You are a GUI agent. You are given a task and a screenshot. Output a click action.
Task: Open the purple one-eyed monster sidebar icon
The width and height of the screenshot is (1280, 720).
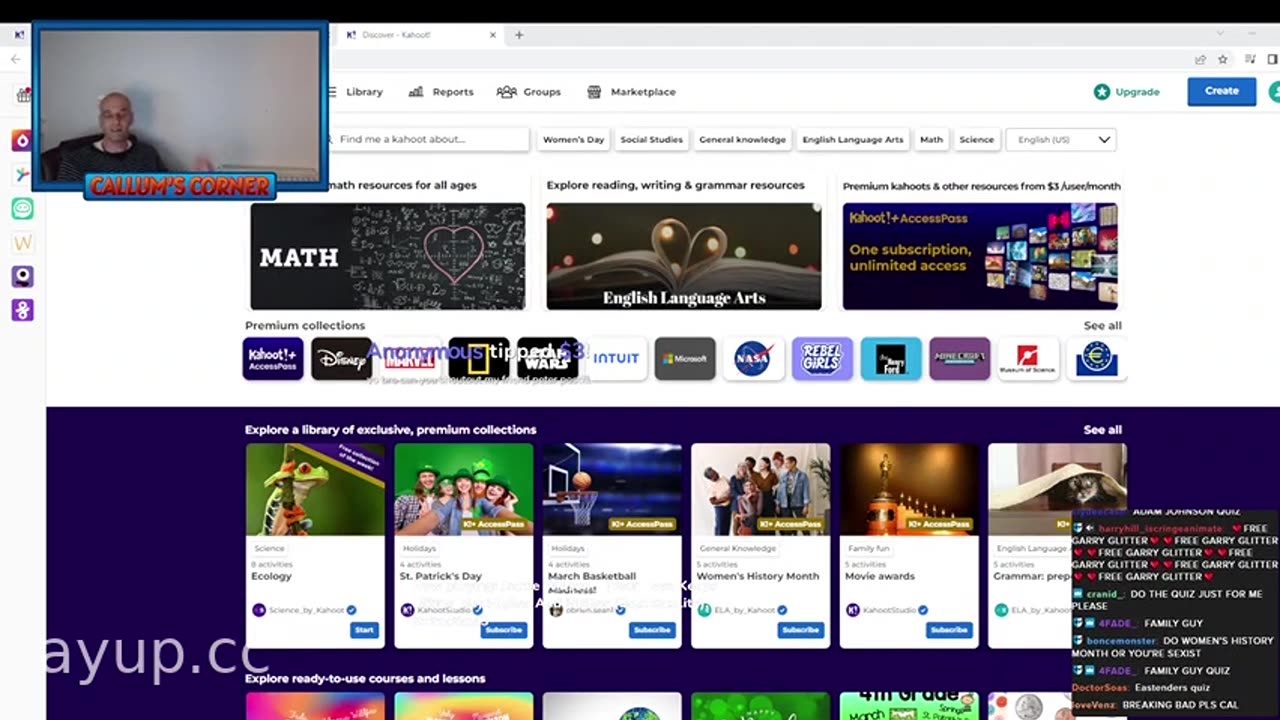(x=22, y=276)
